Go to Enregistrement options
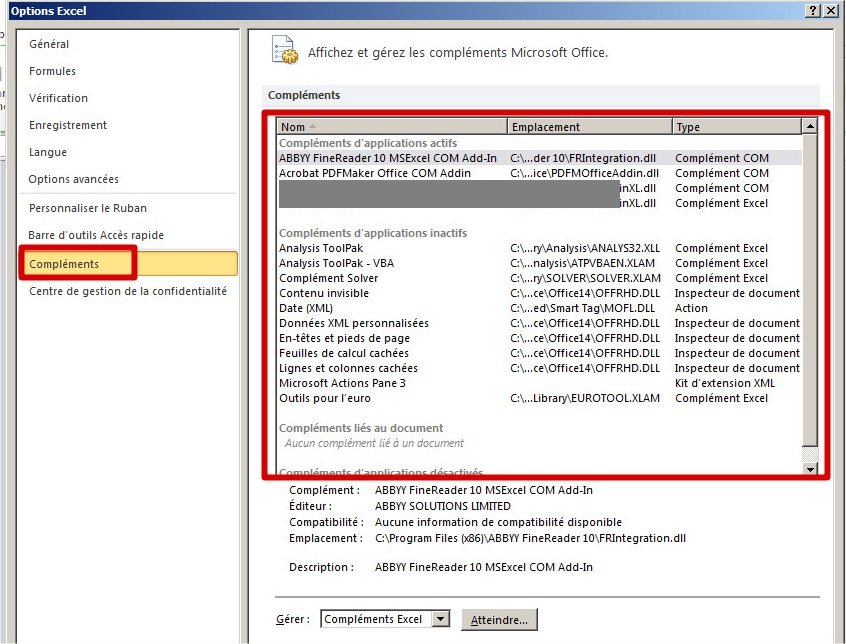Image resolution: width=846 pixels, height=644 pixels. point(67,125)
